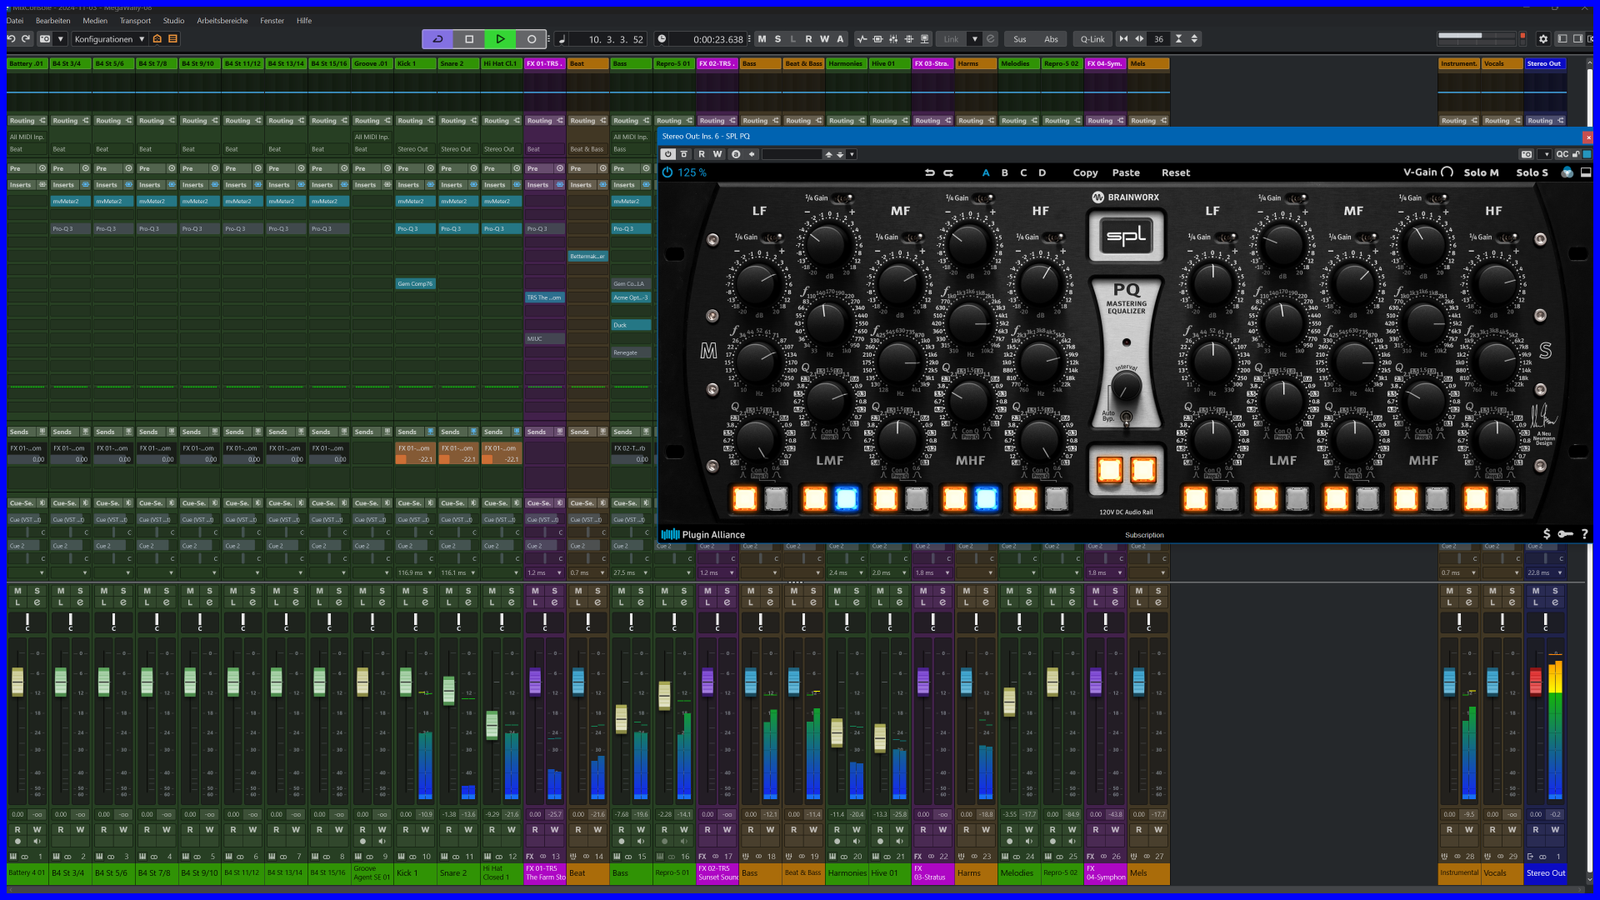Open the 116.9 ms latency dropdown on Kick 1
1600x900 pixels.
pyautogui.click(x=415, y=573)
